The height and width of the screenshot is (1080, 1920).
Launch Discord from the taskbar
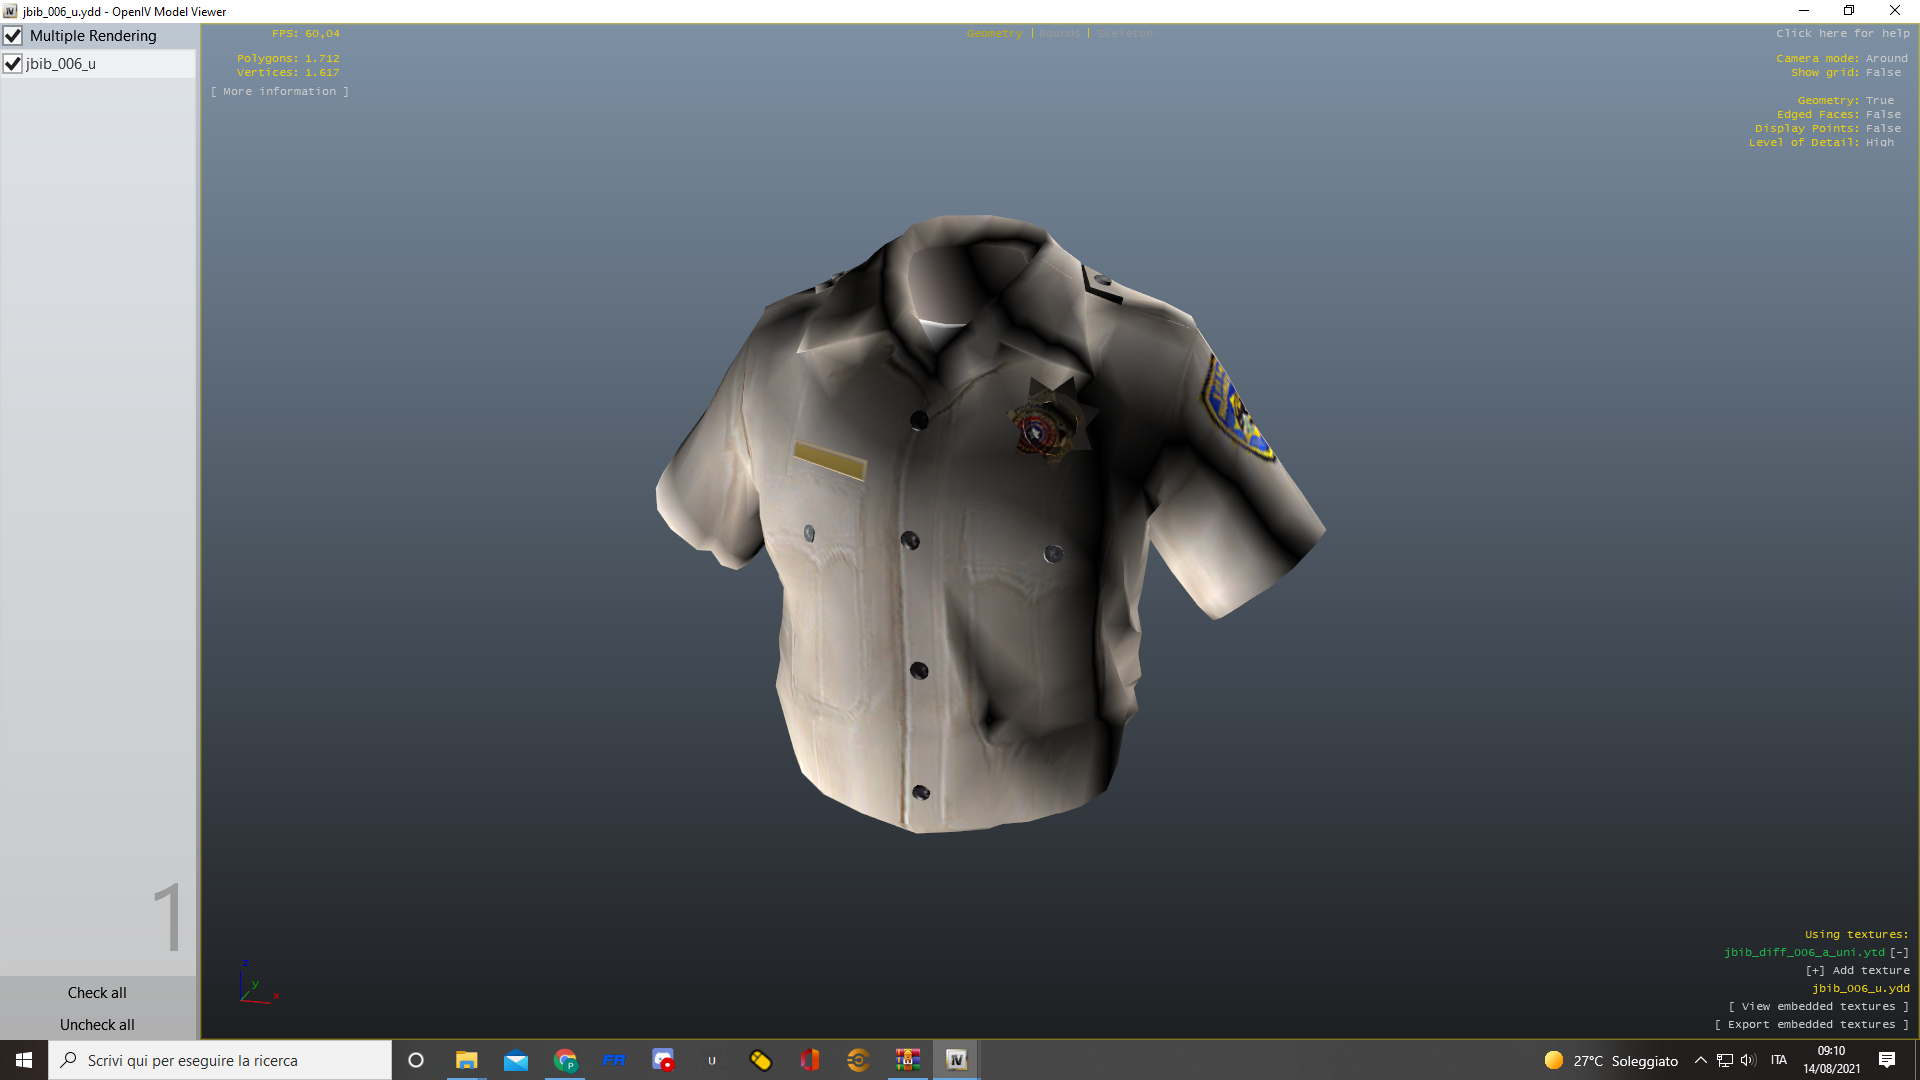click(662, 1060)
